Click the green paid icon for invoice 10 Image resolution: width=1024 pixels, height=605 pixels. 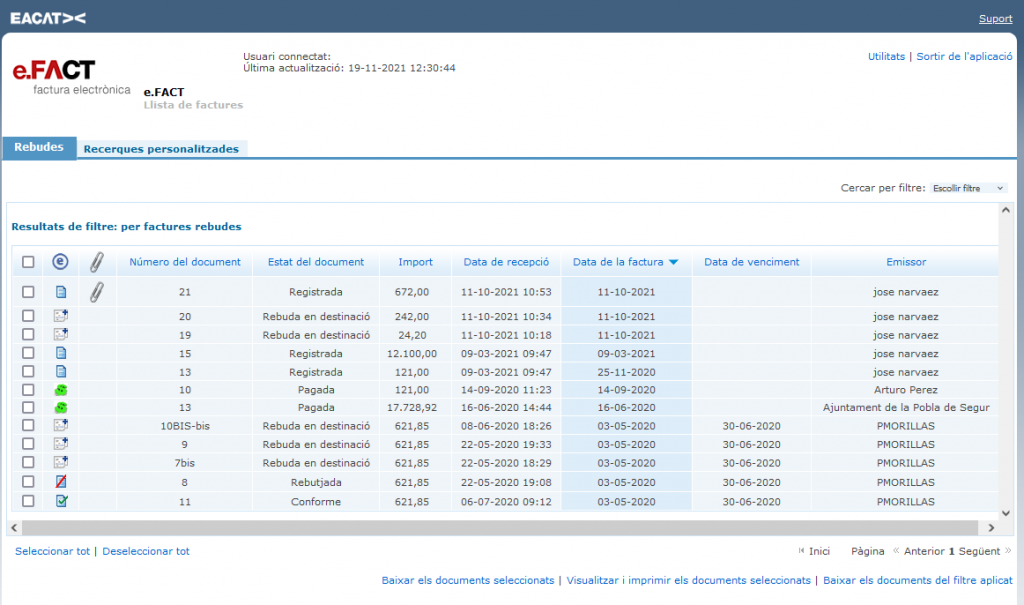[x=61, y=389]
